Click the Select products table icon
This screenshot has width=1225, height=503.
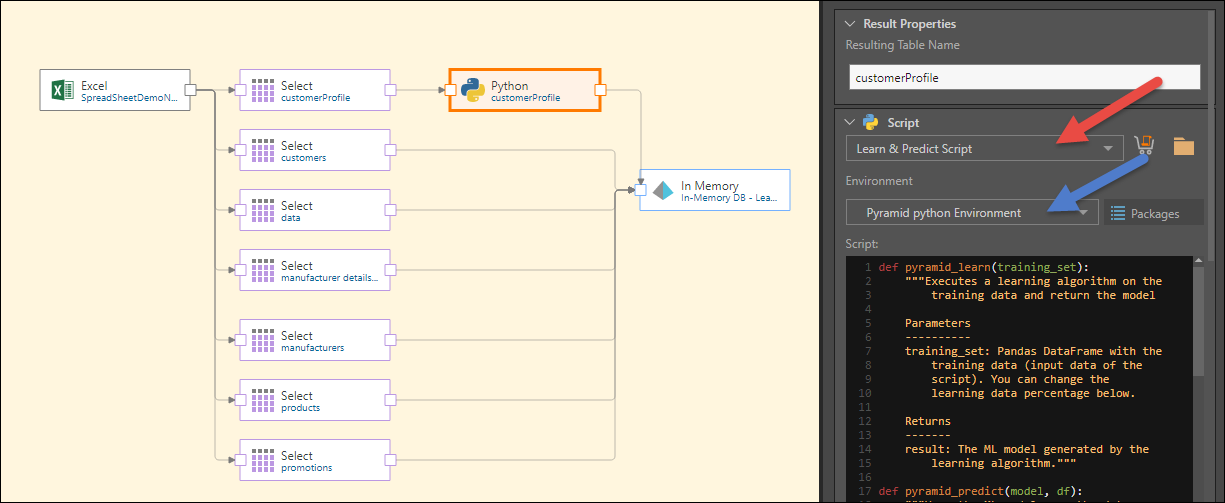pyautogui.click(x=263, y=401)
